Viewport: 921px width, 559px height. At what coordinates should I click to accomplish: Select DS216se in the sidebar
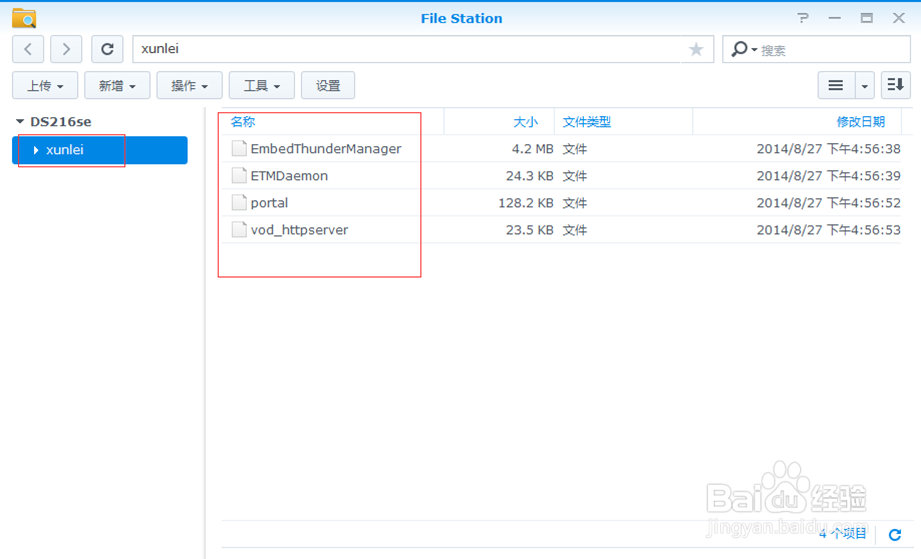(60, 122)
